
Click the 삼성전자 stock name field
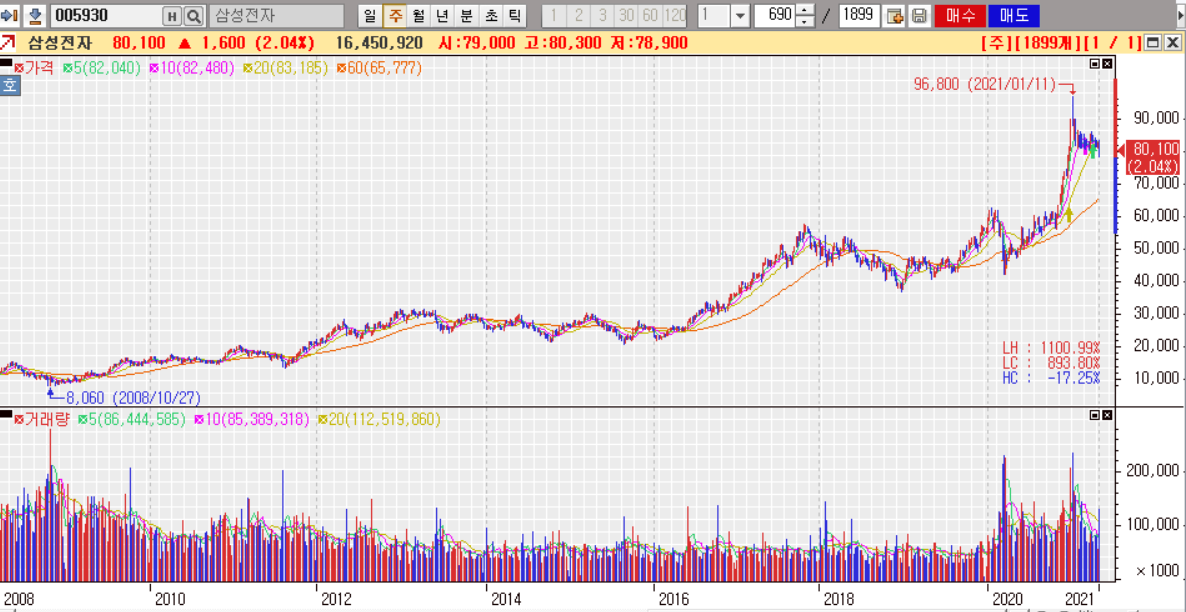coord(277,16)
